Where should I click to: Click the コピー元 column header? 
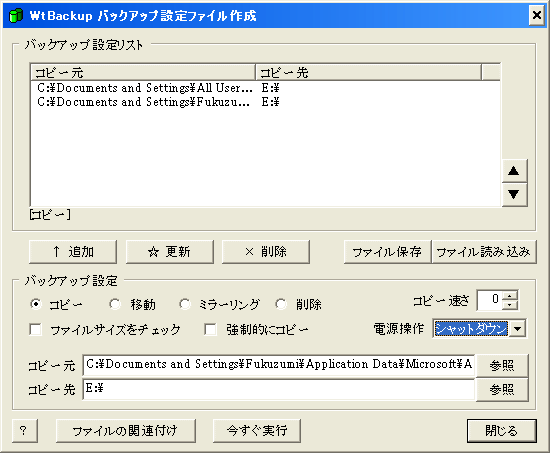click(x=143, y=72)
